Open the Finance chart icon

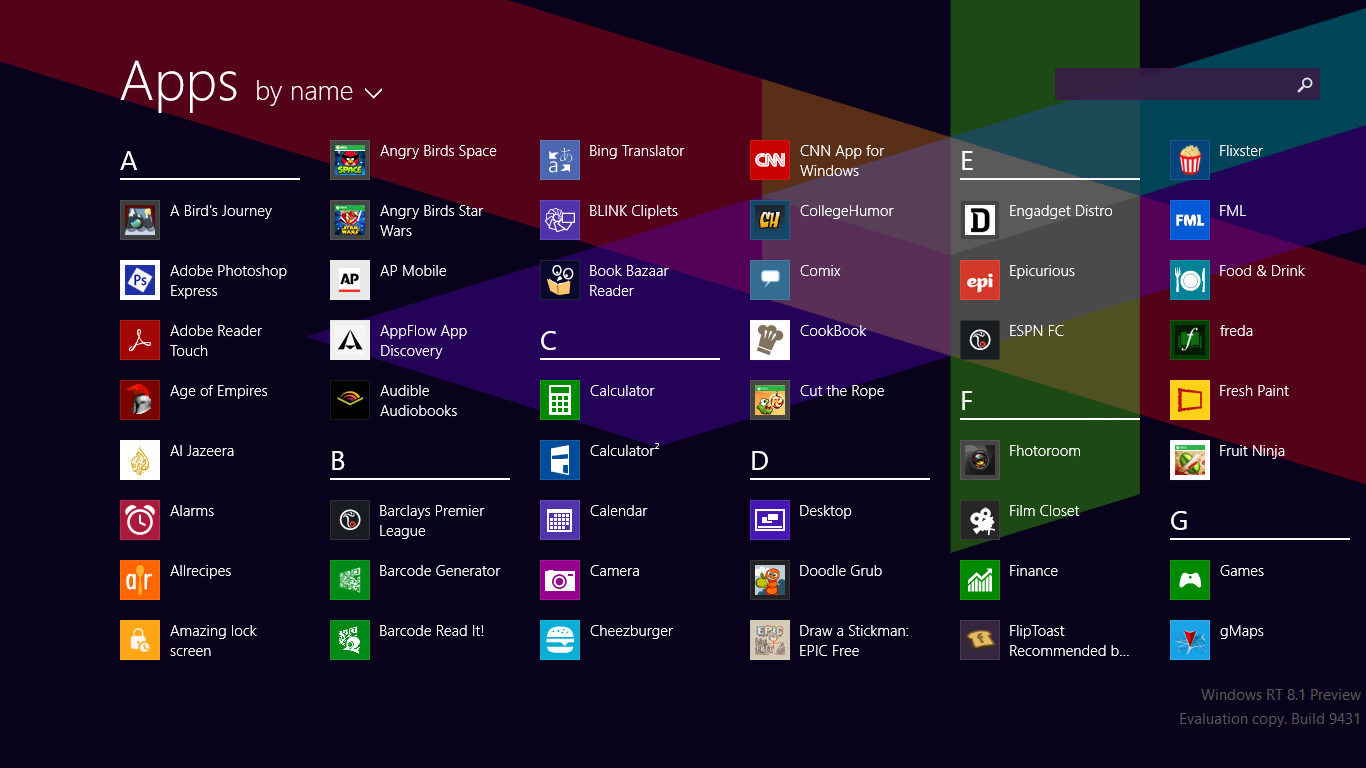pyautogui.click(x=980, y=580)
